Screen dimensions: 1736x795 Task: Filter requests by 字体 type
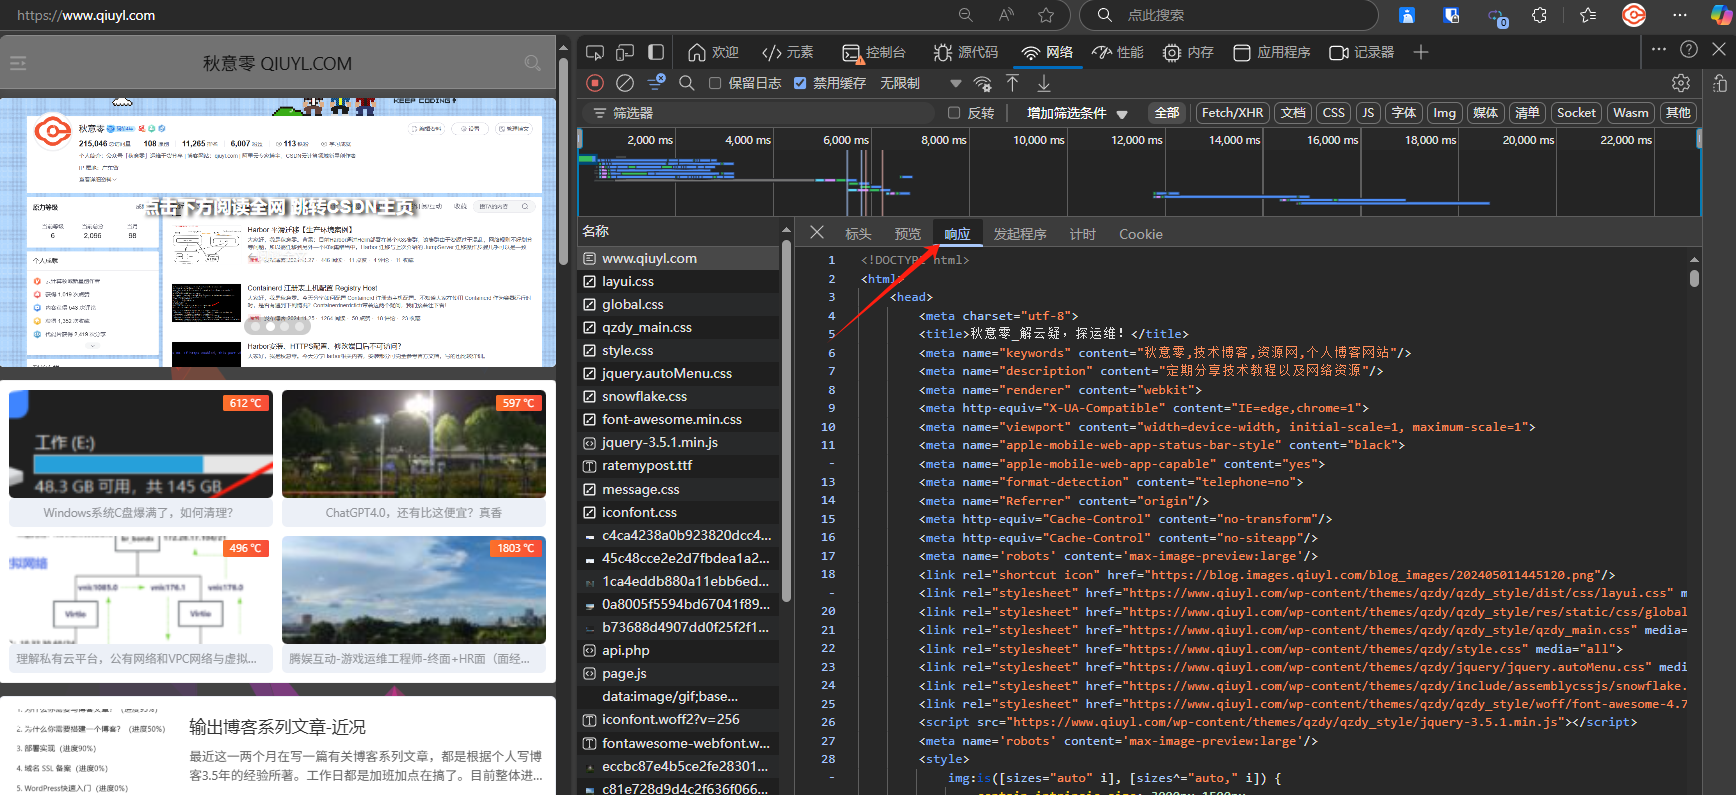[x=1404, y=113]
